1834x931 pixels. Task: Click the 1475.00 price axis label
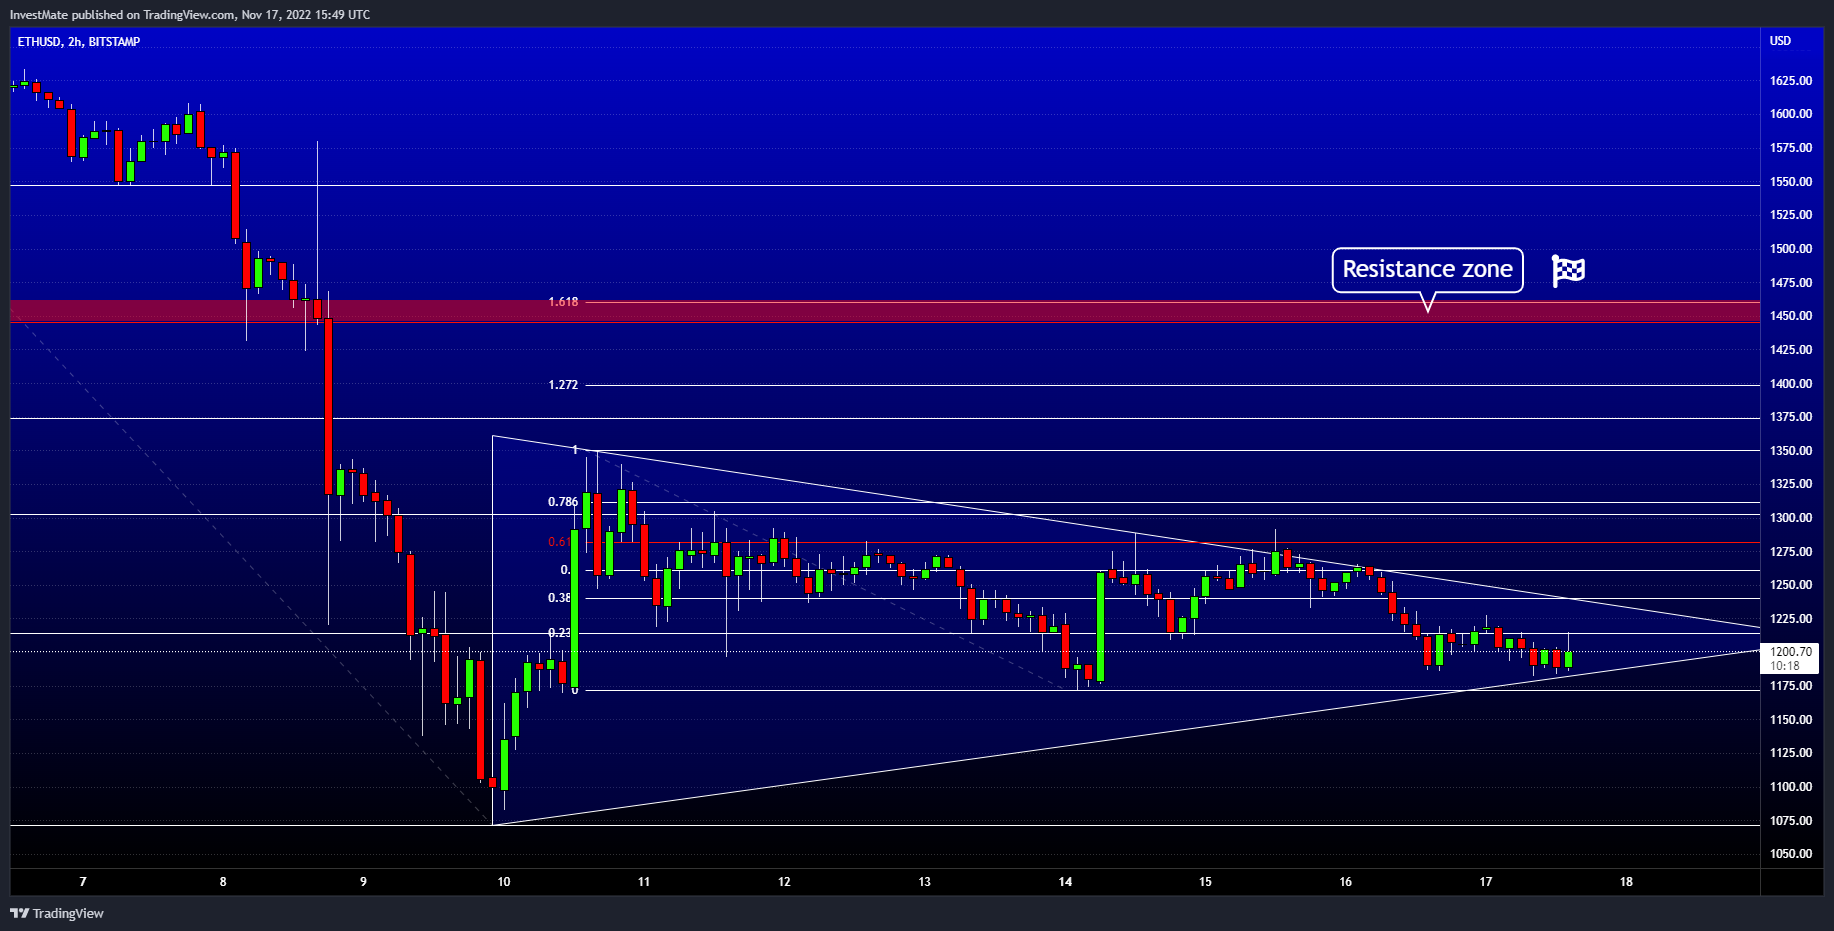point(1790,283)
